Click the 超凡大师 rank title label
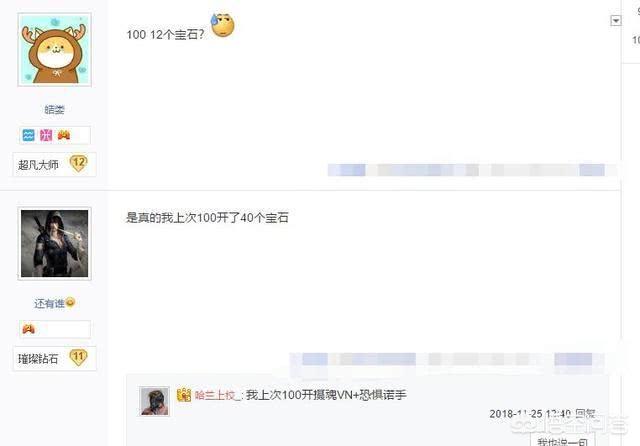The height and width of the screenshot is (446, 640). pyautogui.click(x=38, y=165)
